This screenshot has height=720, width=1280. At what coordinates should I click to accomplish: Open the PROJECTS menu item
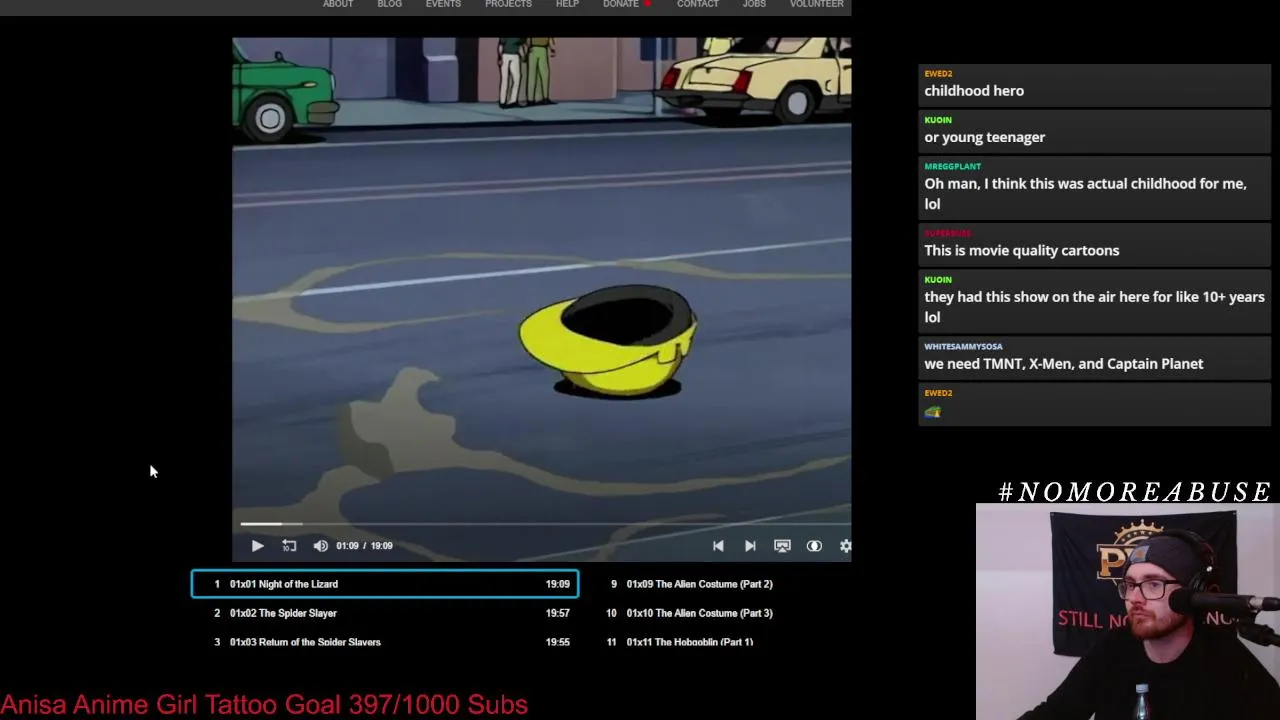pyautogui.click(x=508, y=4)
